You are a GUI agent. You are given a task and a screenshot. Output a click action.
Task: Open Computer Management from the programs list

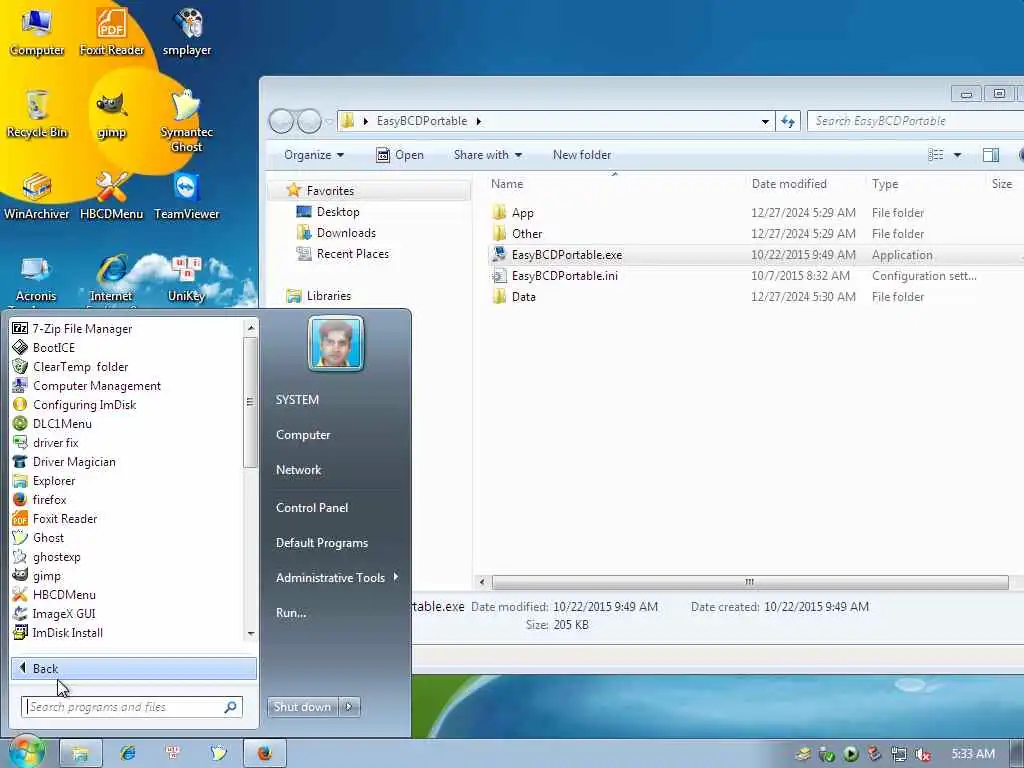97,385
